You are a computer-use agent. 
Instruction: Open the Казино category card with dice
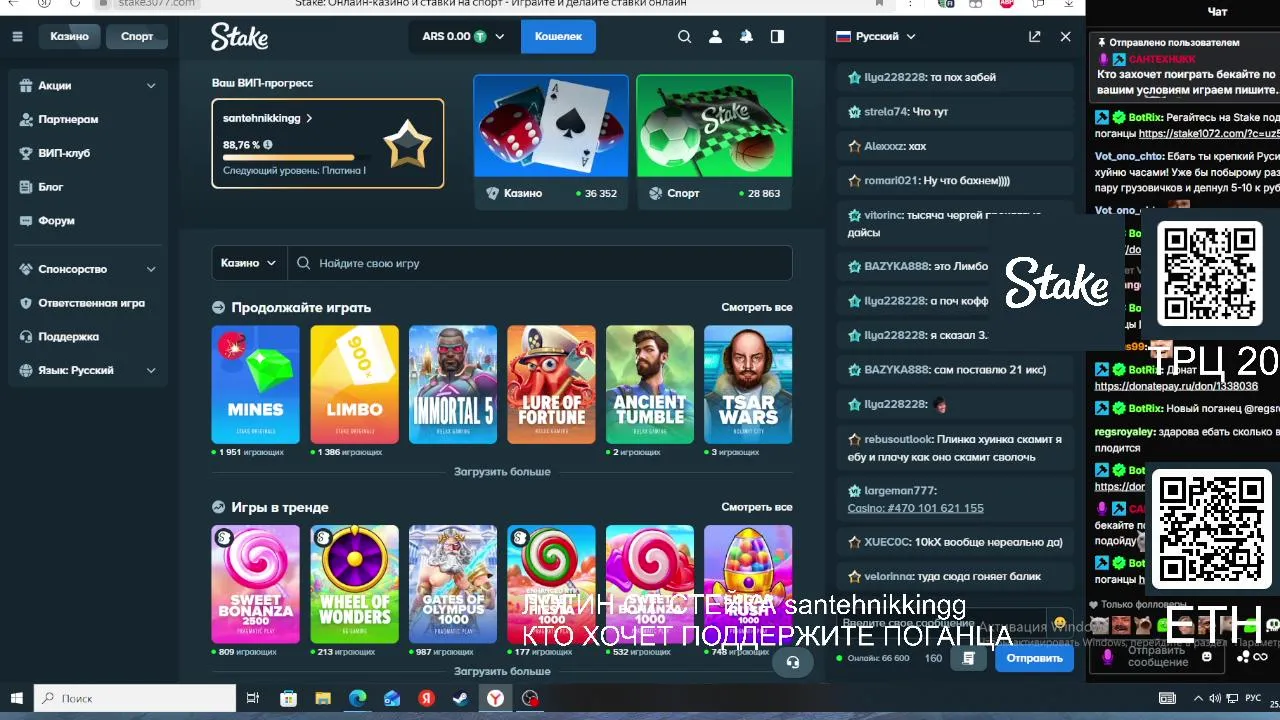click(x=551, y=142)
